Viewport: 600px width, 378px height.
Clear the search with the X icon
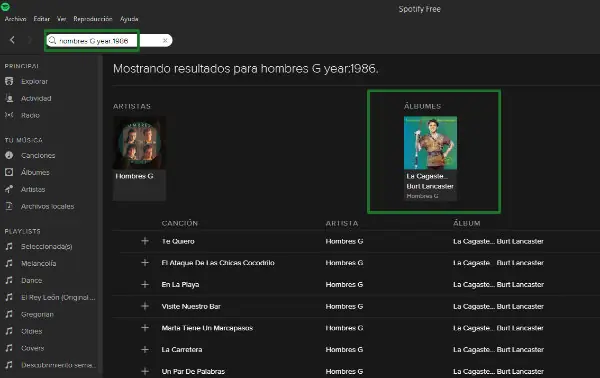pyautogui.click(x=165, y=40)
